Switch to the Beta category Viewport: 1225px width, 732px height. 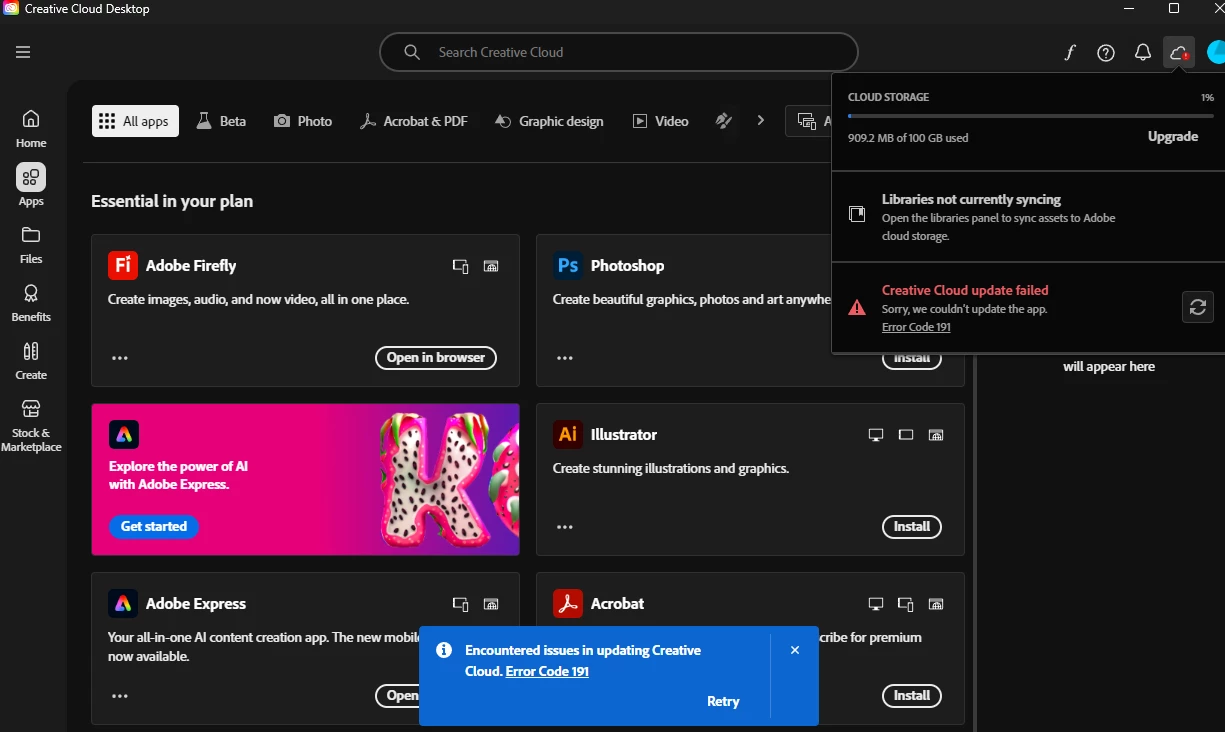tap(221, 121)
